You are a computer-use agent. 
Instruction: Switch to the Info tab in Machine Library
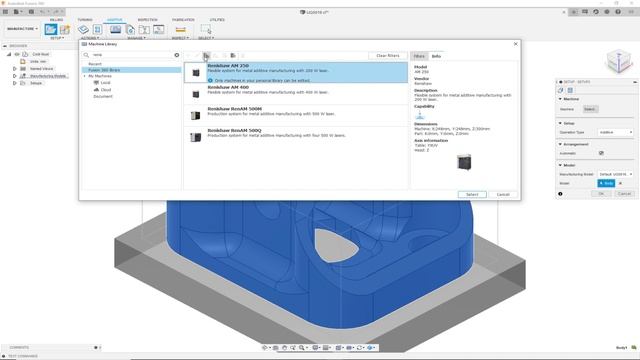[x=436, y=56]
